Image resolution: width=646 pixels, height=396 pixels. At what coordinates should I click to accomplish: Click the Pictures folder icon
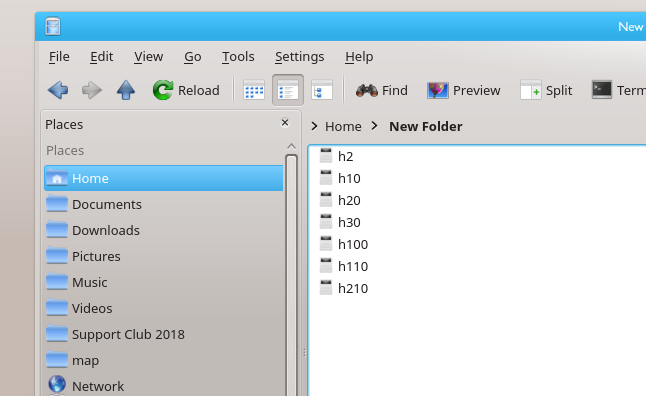(57, 255)
